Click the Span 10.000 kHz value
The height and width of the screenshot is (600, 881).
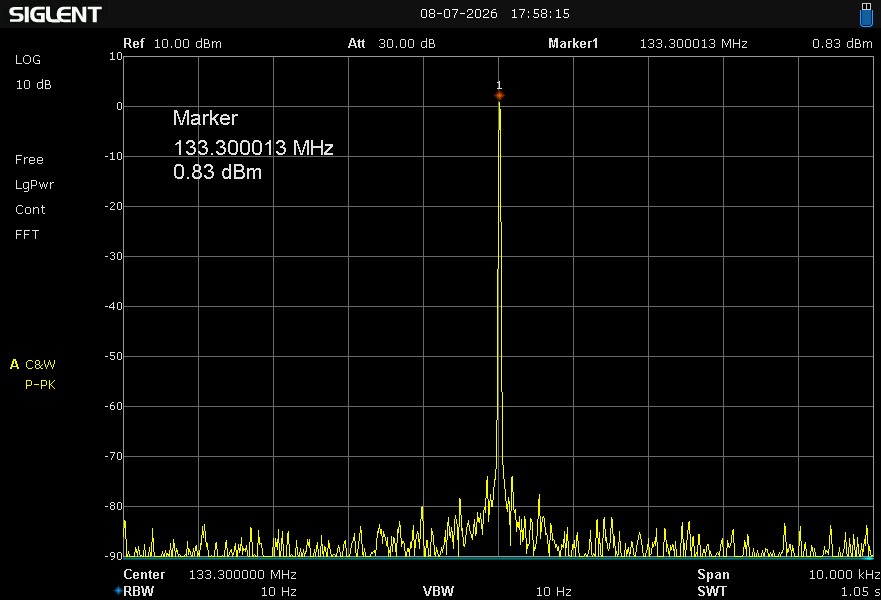844,575
